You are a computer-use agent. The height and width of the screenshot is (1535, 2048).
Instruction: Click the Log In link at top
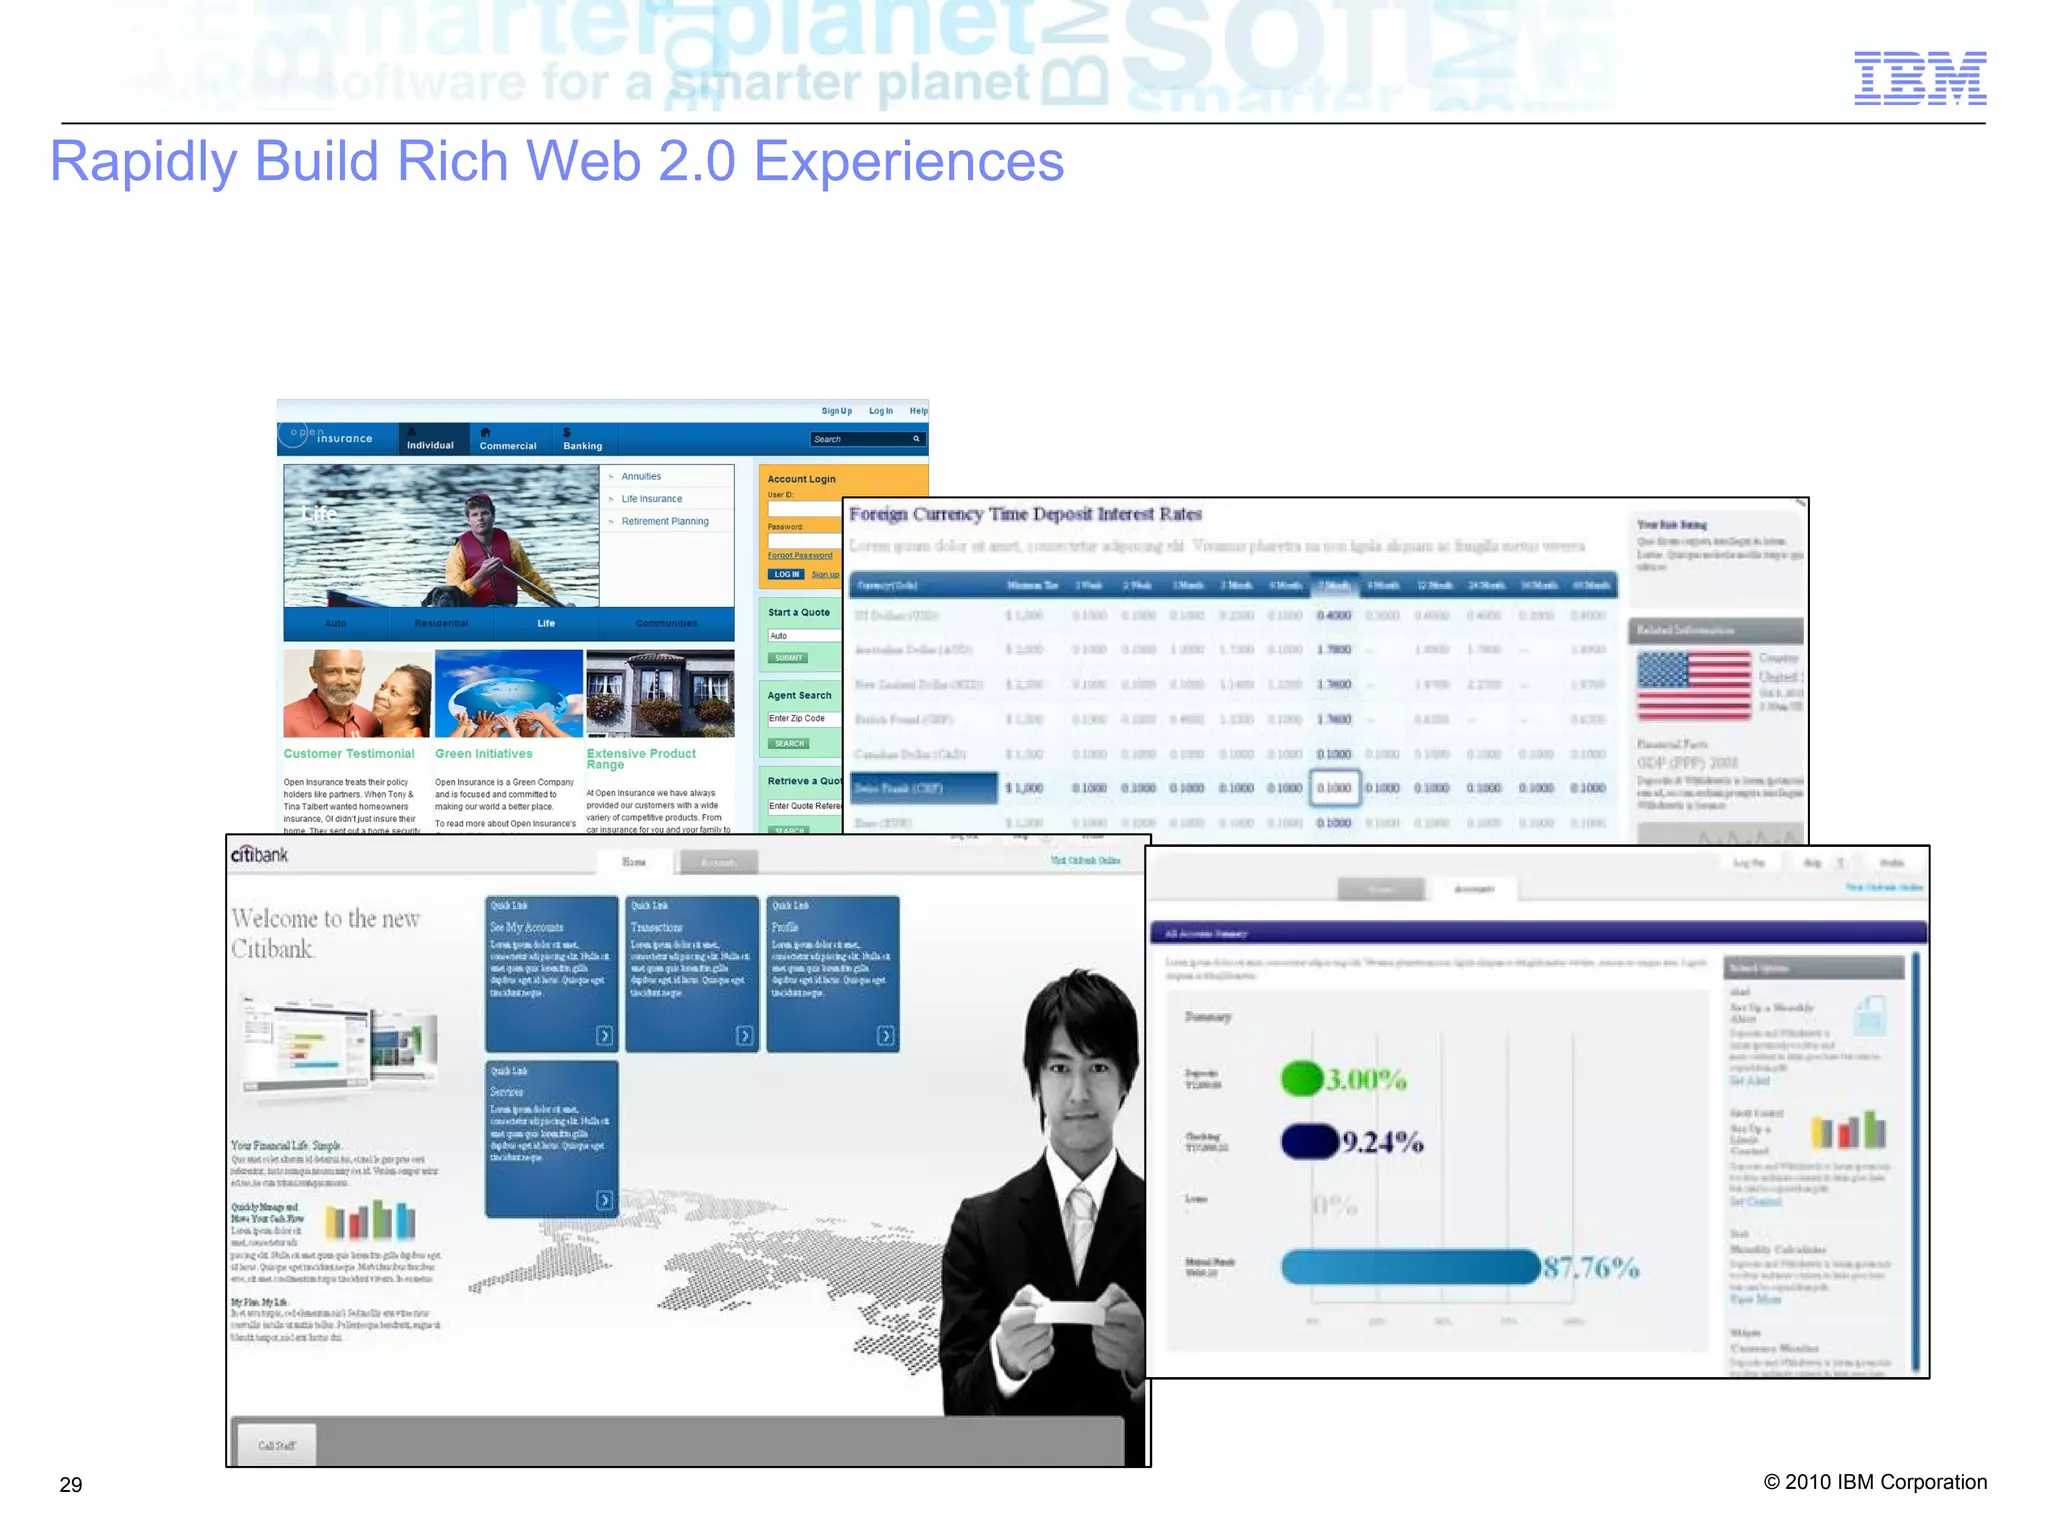[881, 411]
